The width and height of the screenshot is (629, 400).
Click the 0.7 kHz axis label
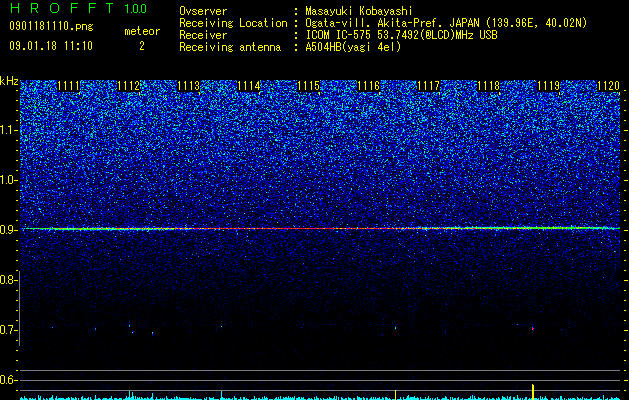7,330
